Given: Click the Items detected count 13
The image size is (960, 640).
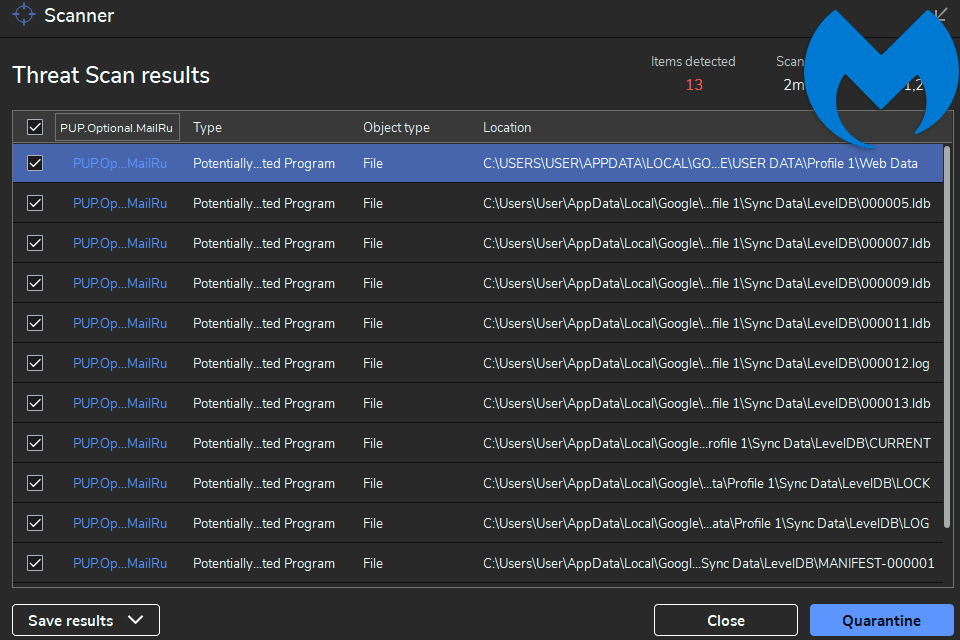Looking at the screenshot, I should (694, 85).
